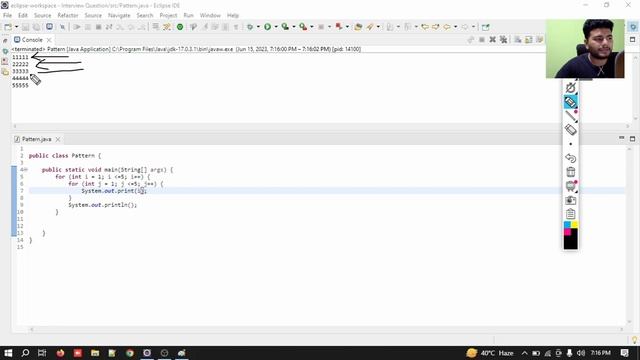640x360 pixels.
Task: Open the Run menu
Action: [x=188, y=15]
